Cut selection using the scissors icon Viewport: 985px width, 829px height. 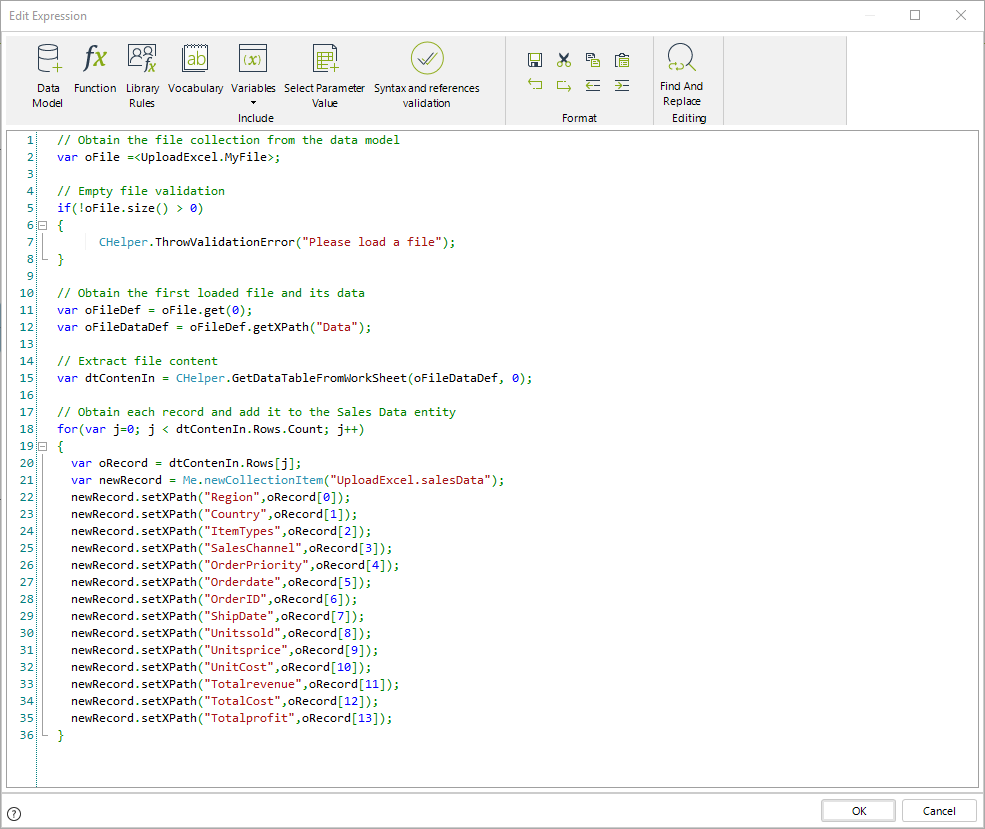[x=563, y=60]
